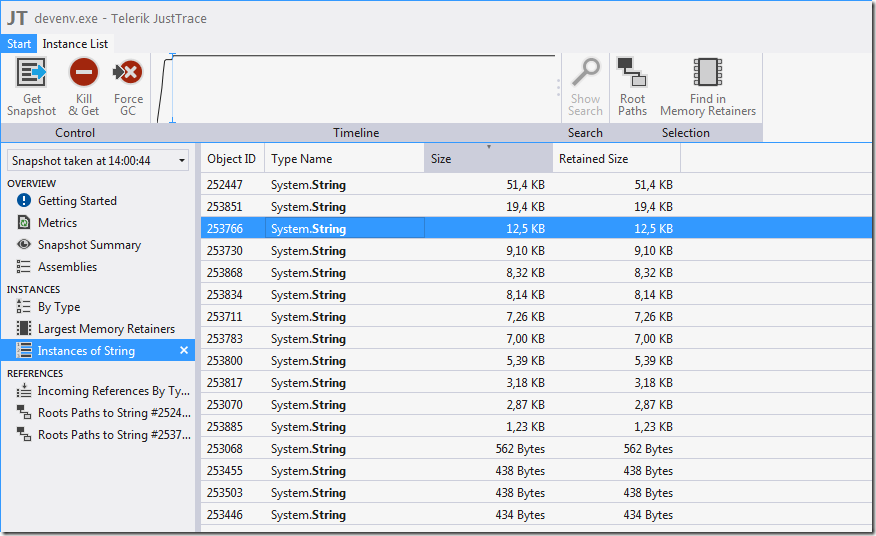The height and width of the screenshot is (536, 876).
Task: Sort by the Type Name column header
Action: tap(345, 159)
